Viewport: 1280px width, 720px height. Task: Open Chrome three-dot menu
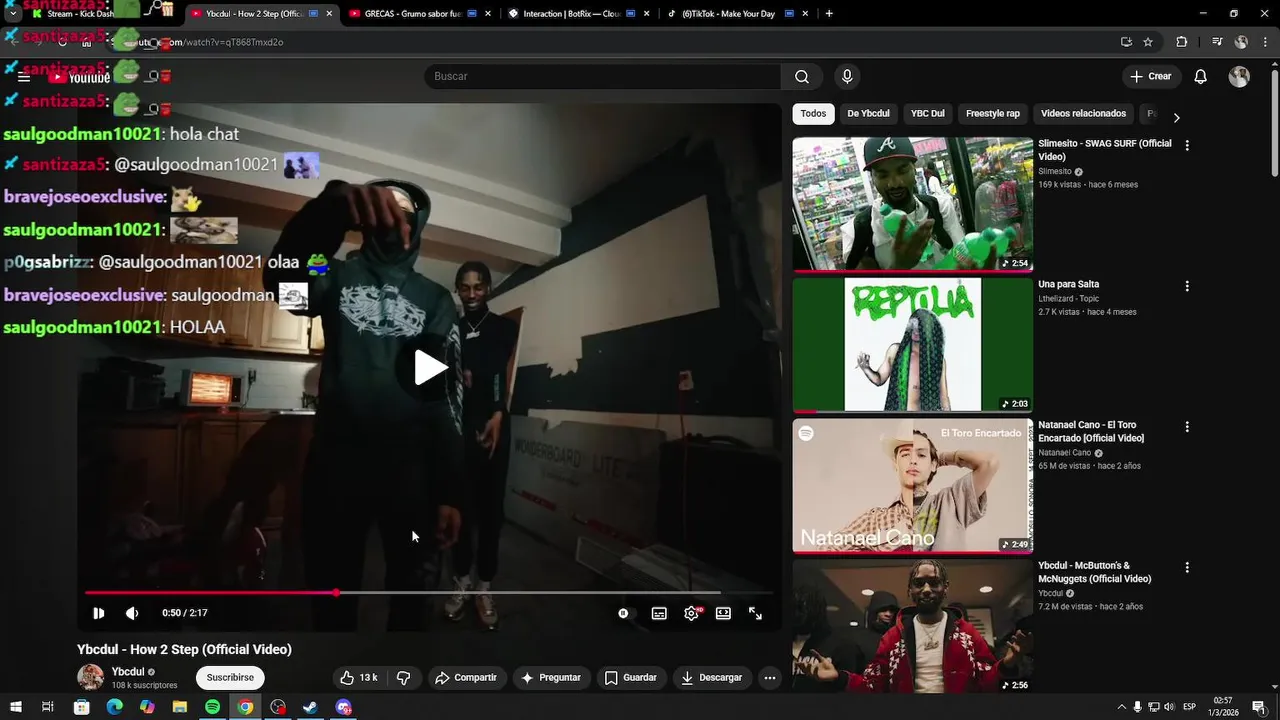(1265, 42)
